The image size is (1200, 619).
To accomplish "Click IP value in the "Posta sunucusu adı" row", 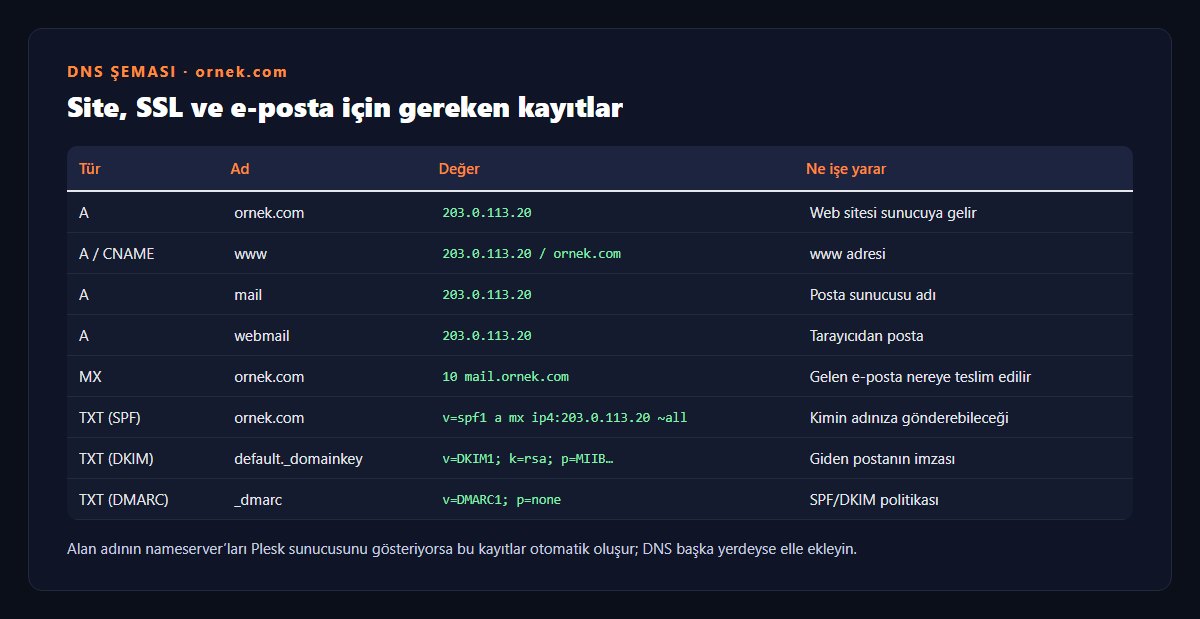I will coord(487,295).
